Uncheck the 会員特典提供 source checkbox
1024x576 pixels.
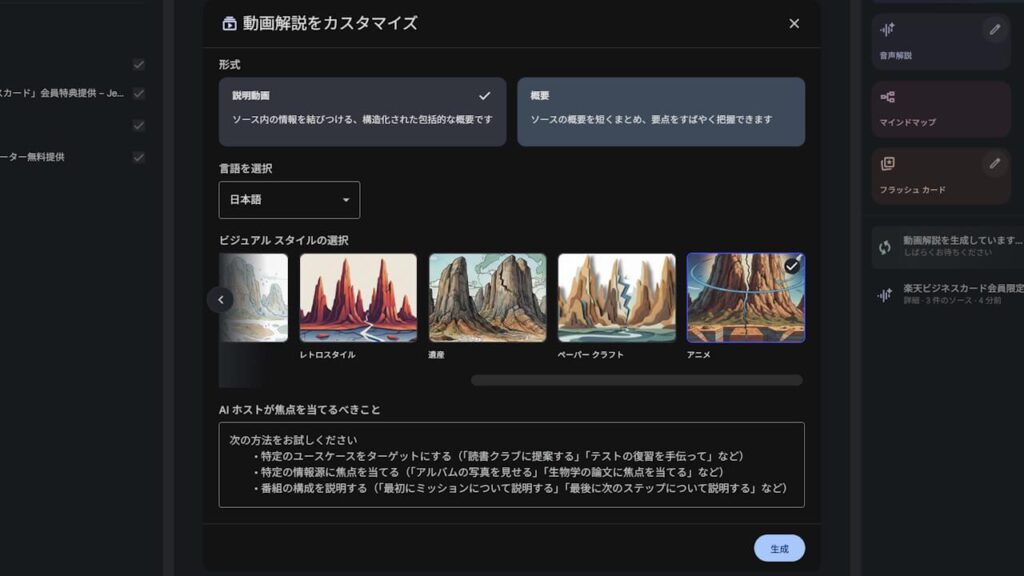138,93
